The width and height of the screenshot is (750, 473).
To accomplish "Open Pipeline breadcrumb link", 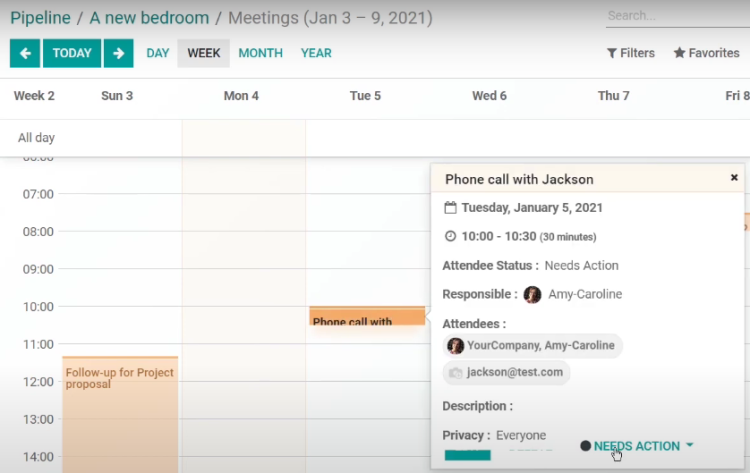I will tap(40, 18).
